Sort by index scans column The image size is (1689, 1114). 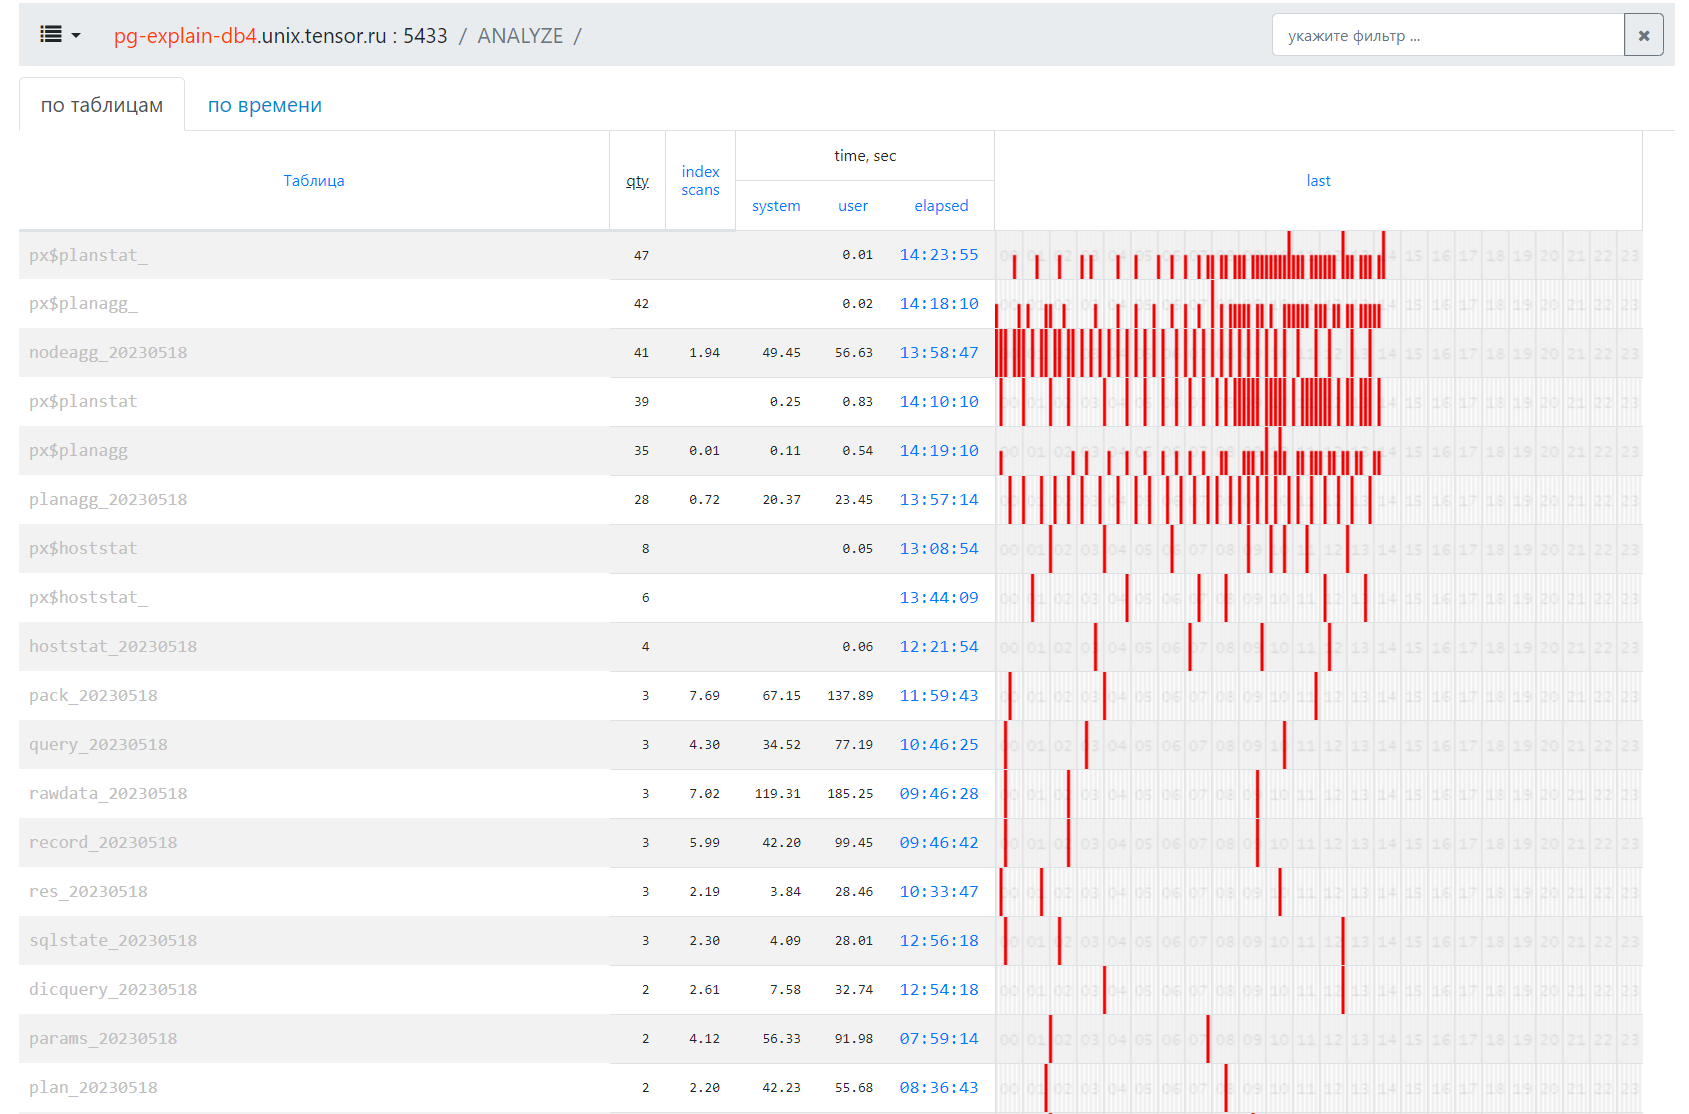coord(700,181)
